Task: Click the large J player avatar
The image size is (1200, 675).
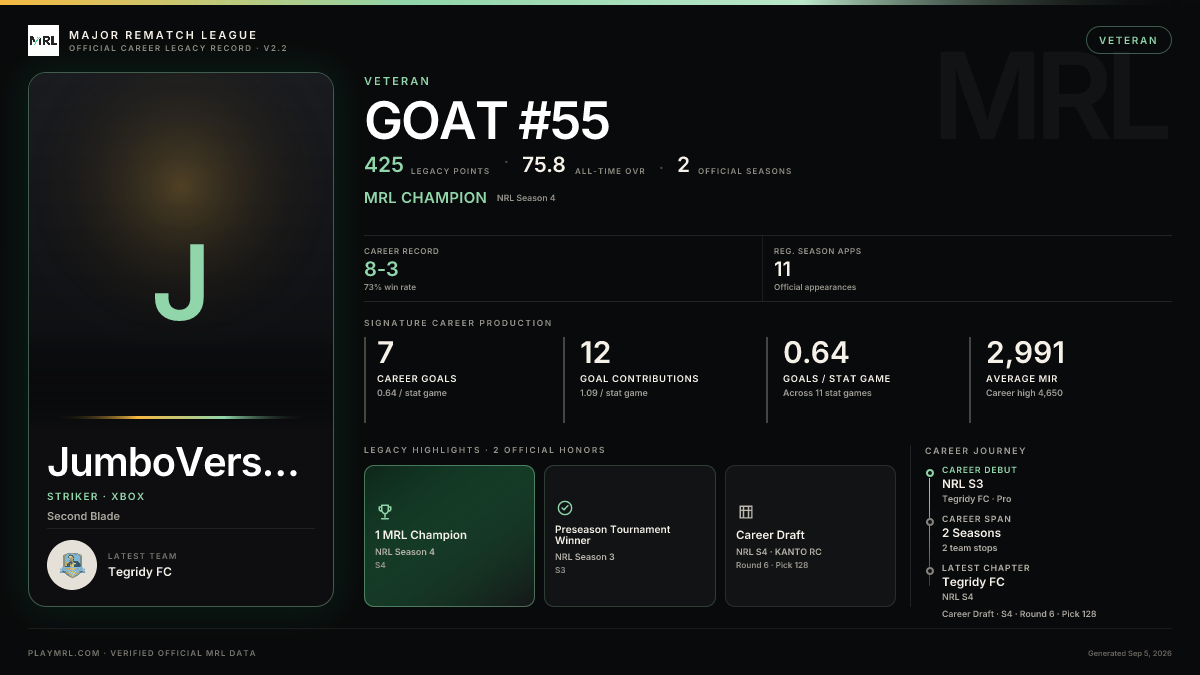Action: (x=180, y=282)
